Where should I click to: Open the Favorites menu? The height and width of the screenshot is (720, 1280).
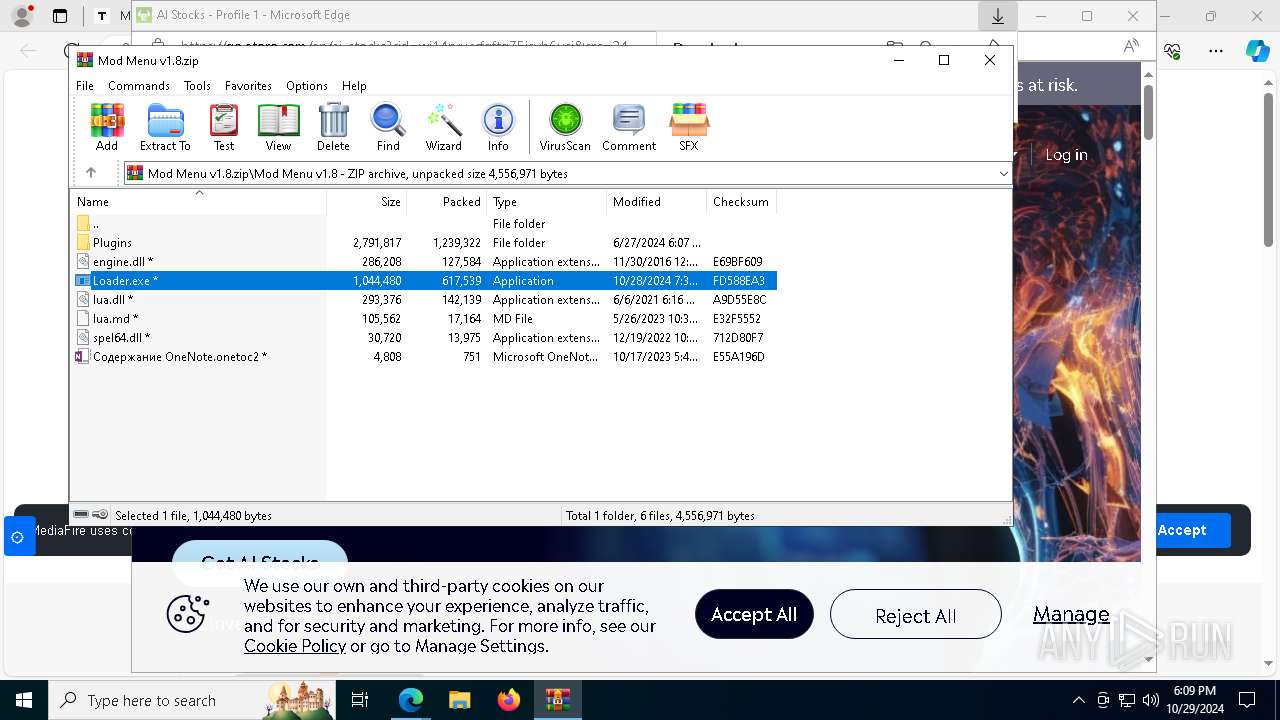click(x=248, y=86)
